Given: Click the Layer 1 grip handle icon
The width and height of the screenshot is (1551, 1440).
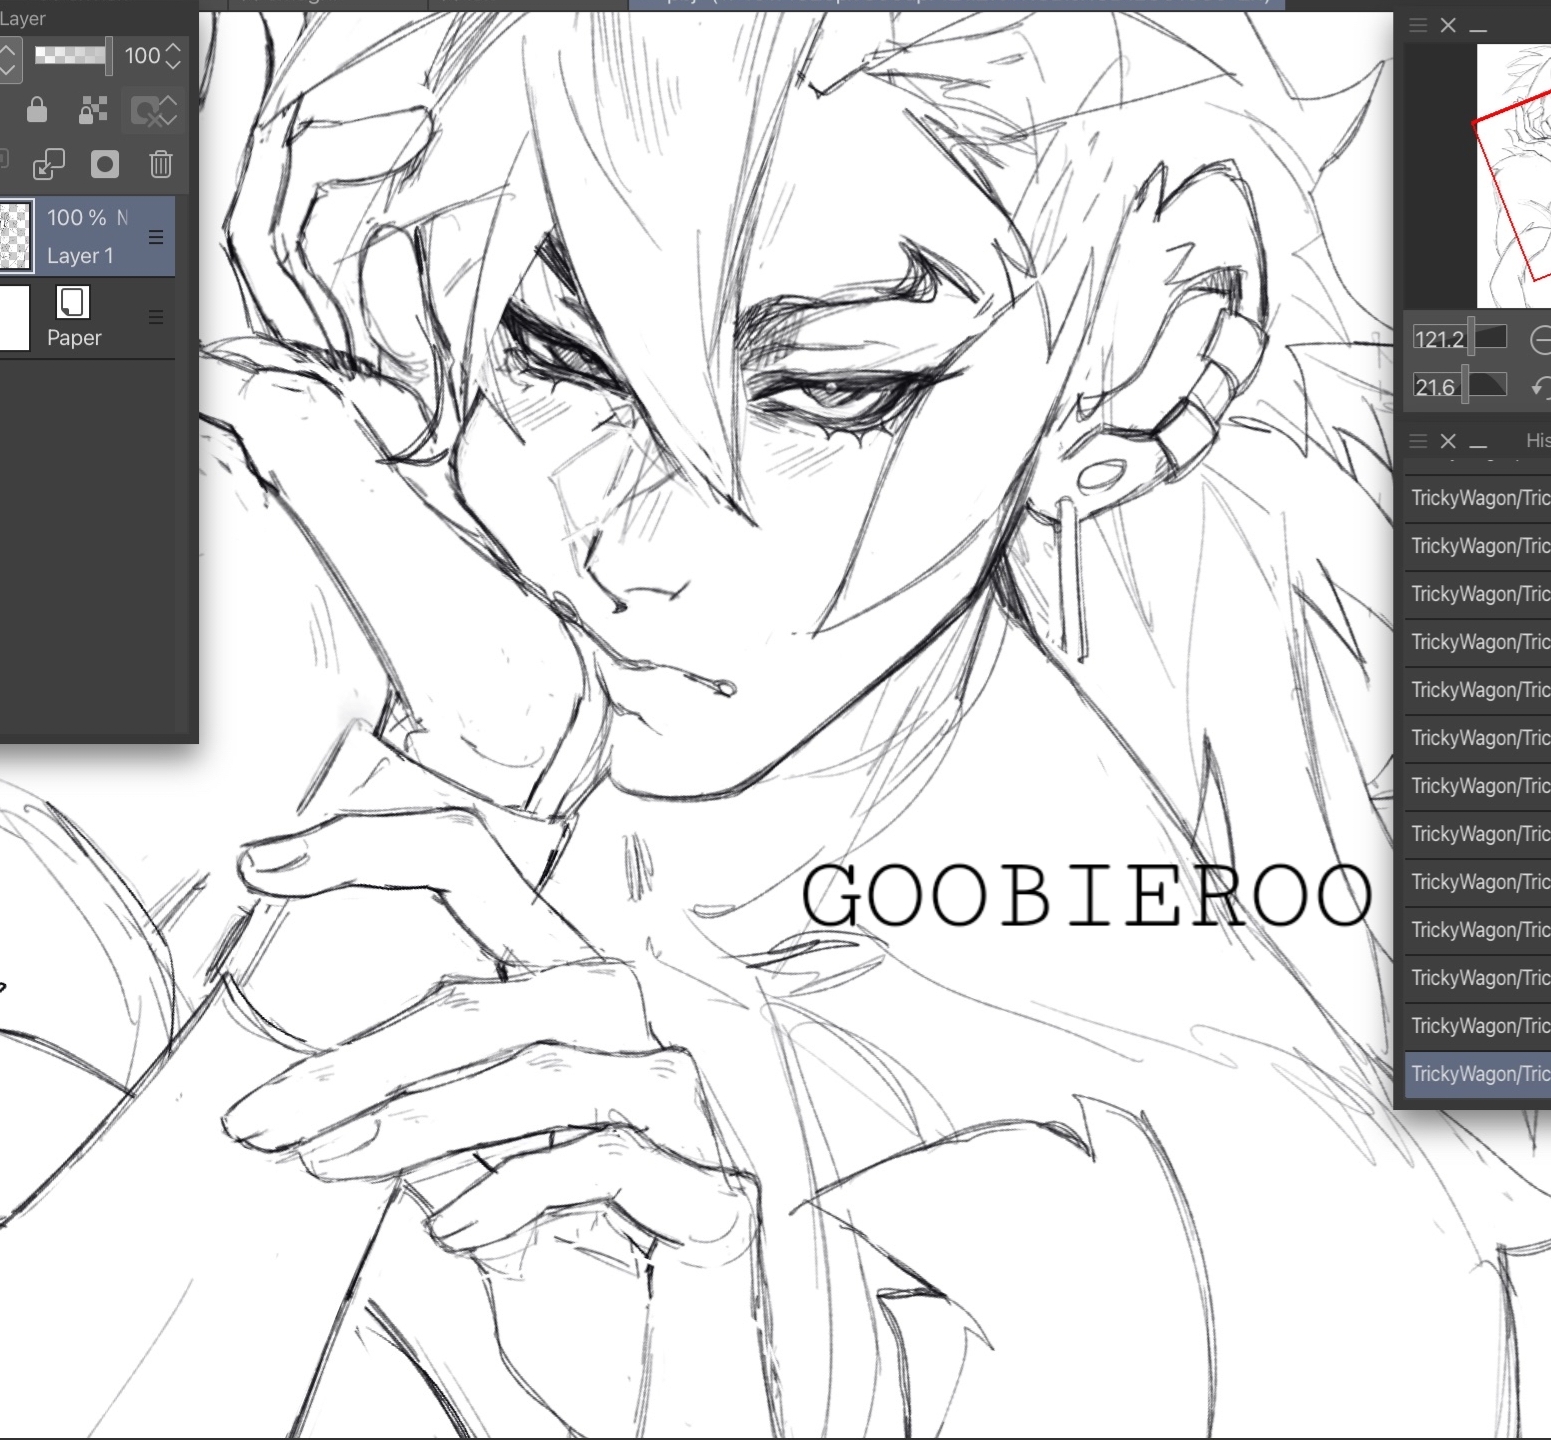Looking at the screenshot, I should (x=156, y=237).
